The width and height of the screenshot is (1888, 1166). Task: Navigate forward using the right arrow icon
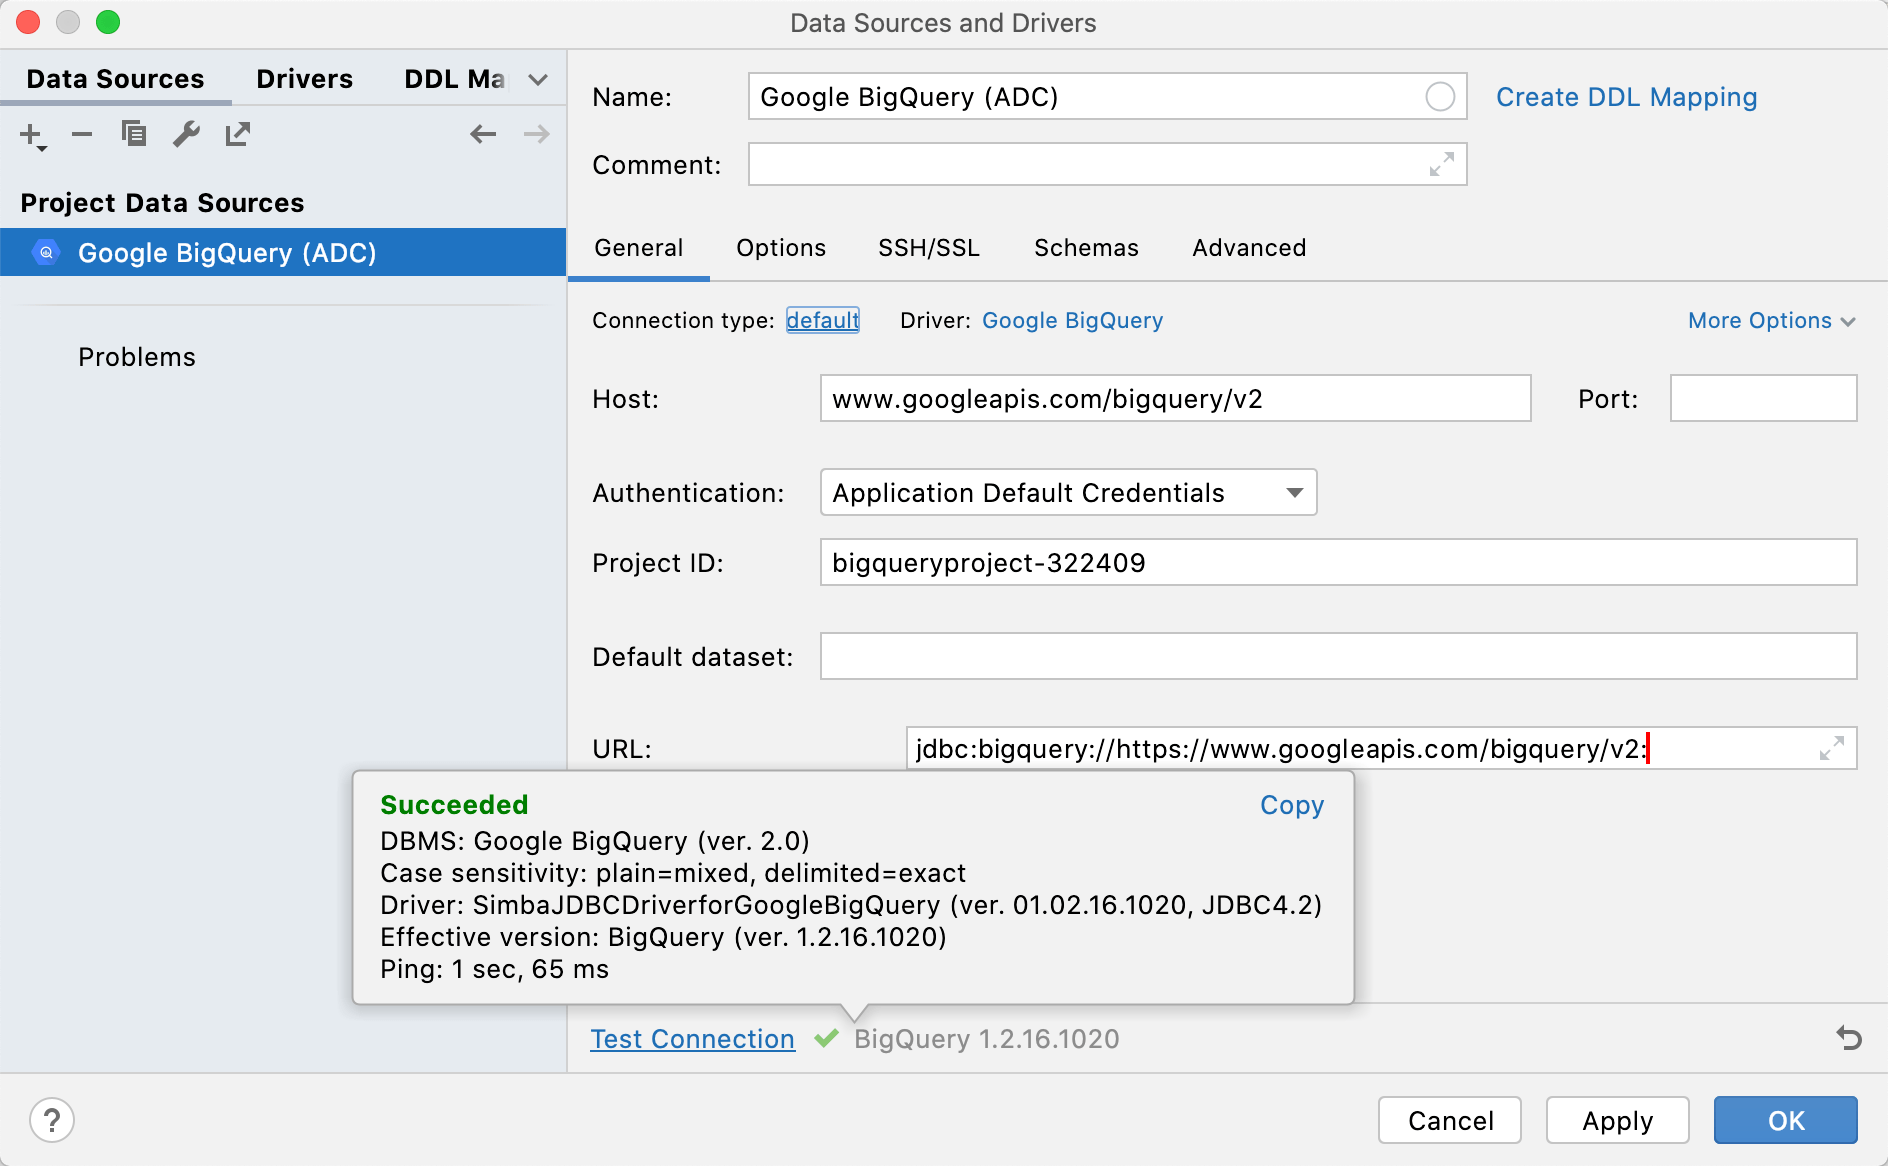537,134
